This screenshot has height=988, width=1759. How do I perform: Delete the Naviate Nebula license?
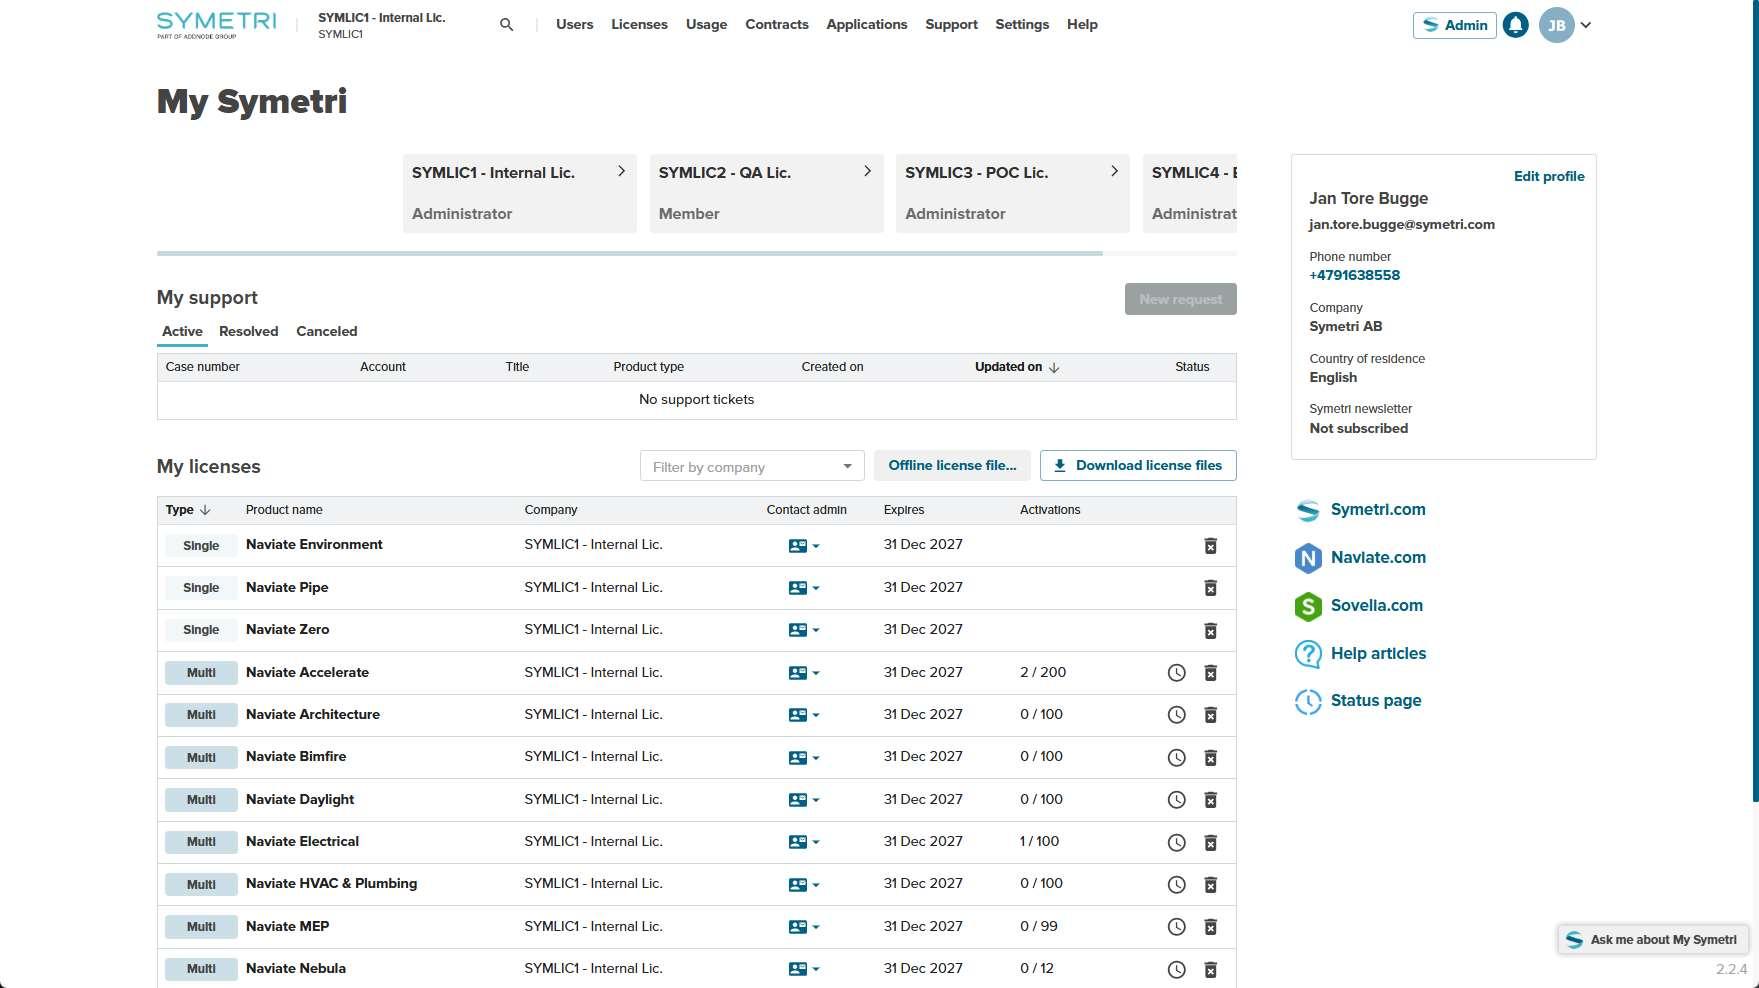1210,970
